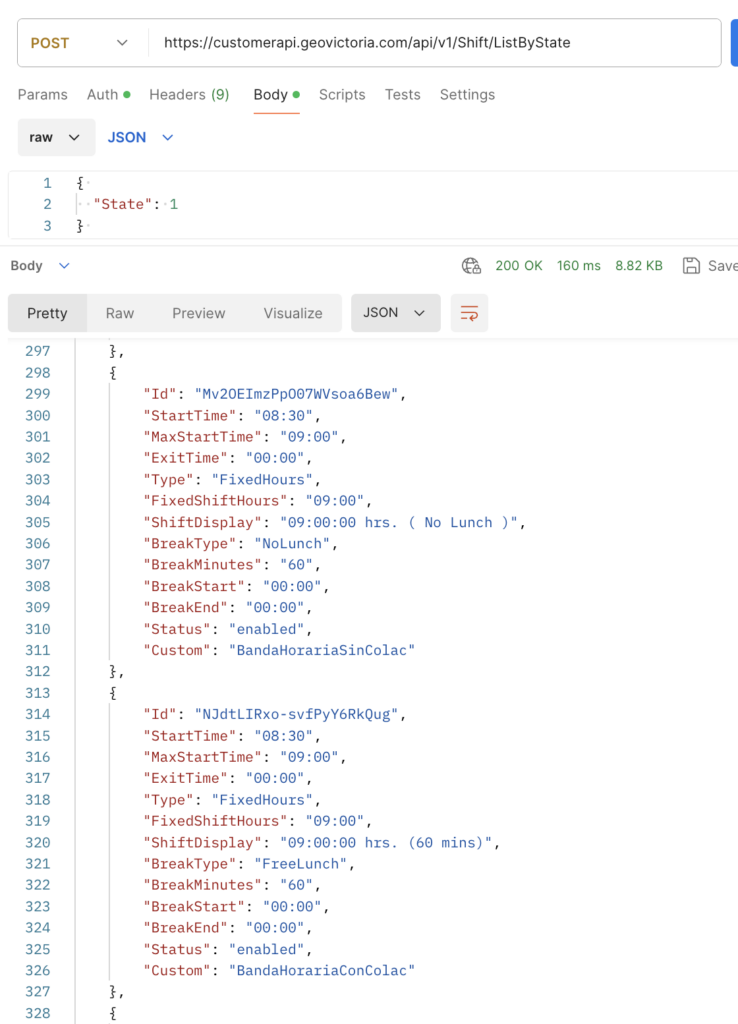Open the request Settings tab
Viewport: 738px width, 1024px height.
tap(467, 95)
